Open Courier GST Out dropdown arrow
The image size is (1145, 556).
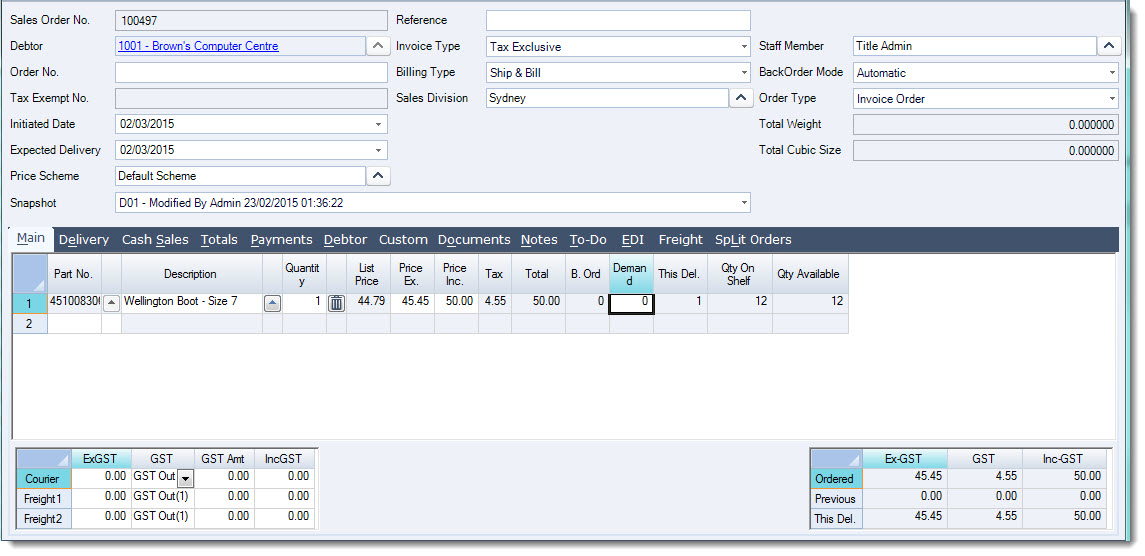(185, 479)
